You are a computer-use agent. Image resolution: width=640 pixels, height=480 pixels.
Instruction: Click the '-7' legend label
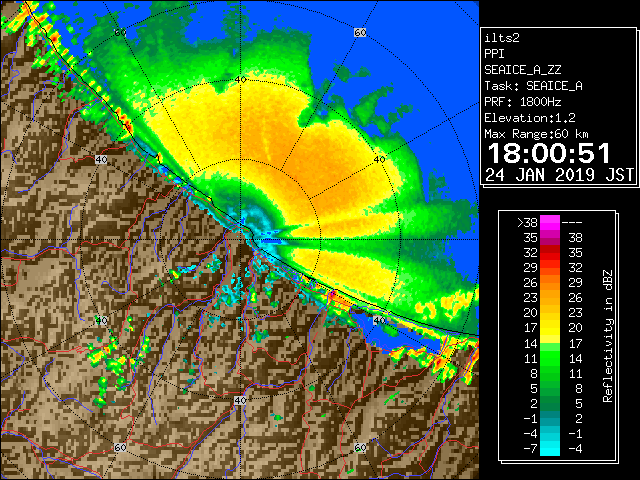pos(530,448)
